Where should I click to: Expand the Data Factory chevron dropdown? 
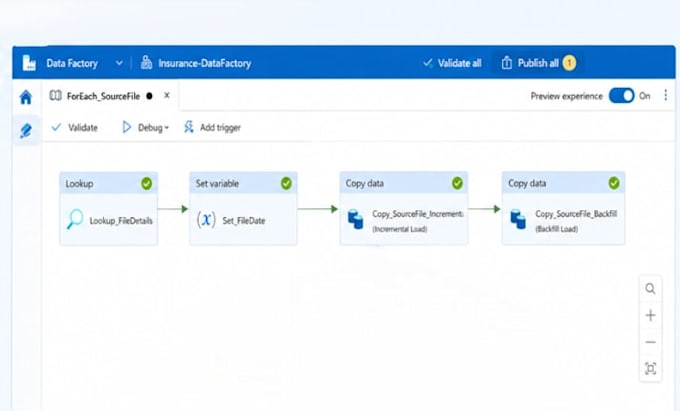[x=119, y=63]
